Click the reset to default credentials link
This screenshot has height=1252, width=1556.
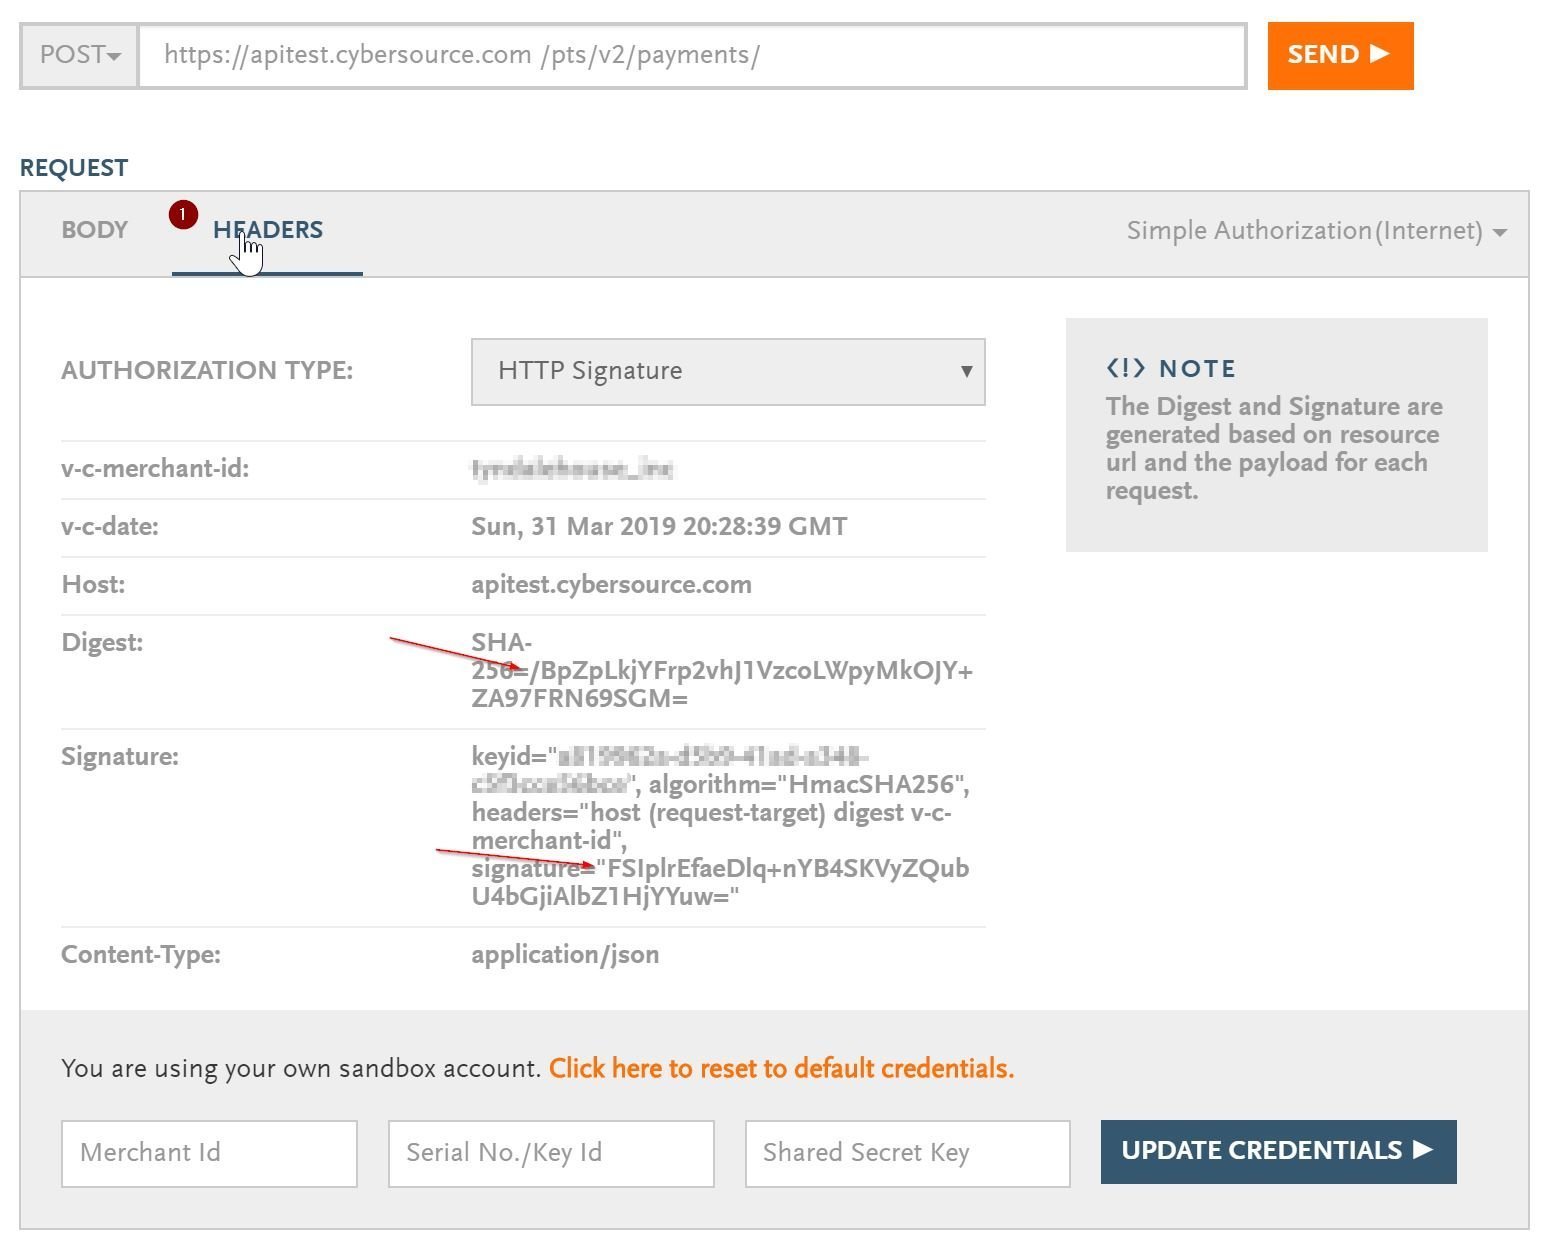click(x=782, y=1067)
